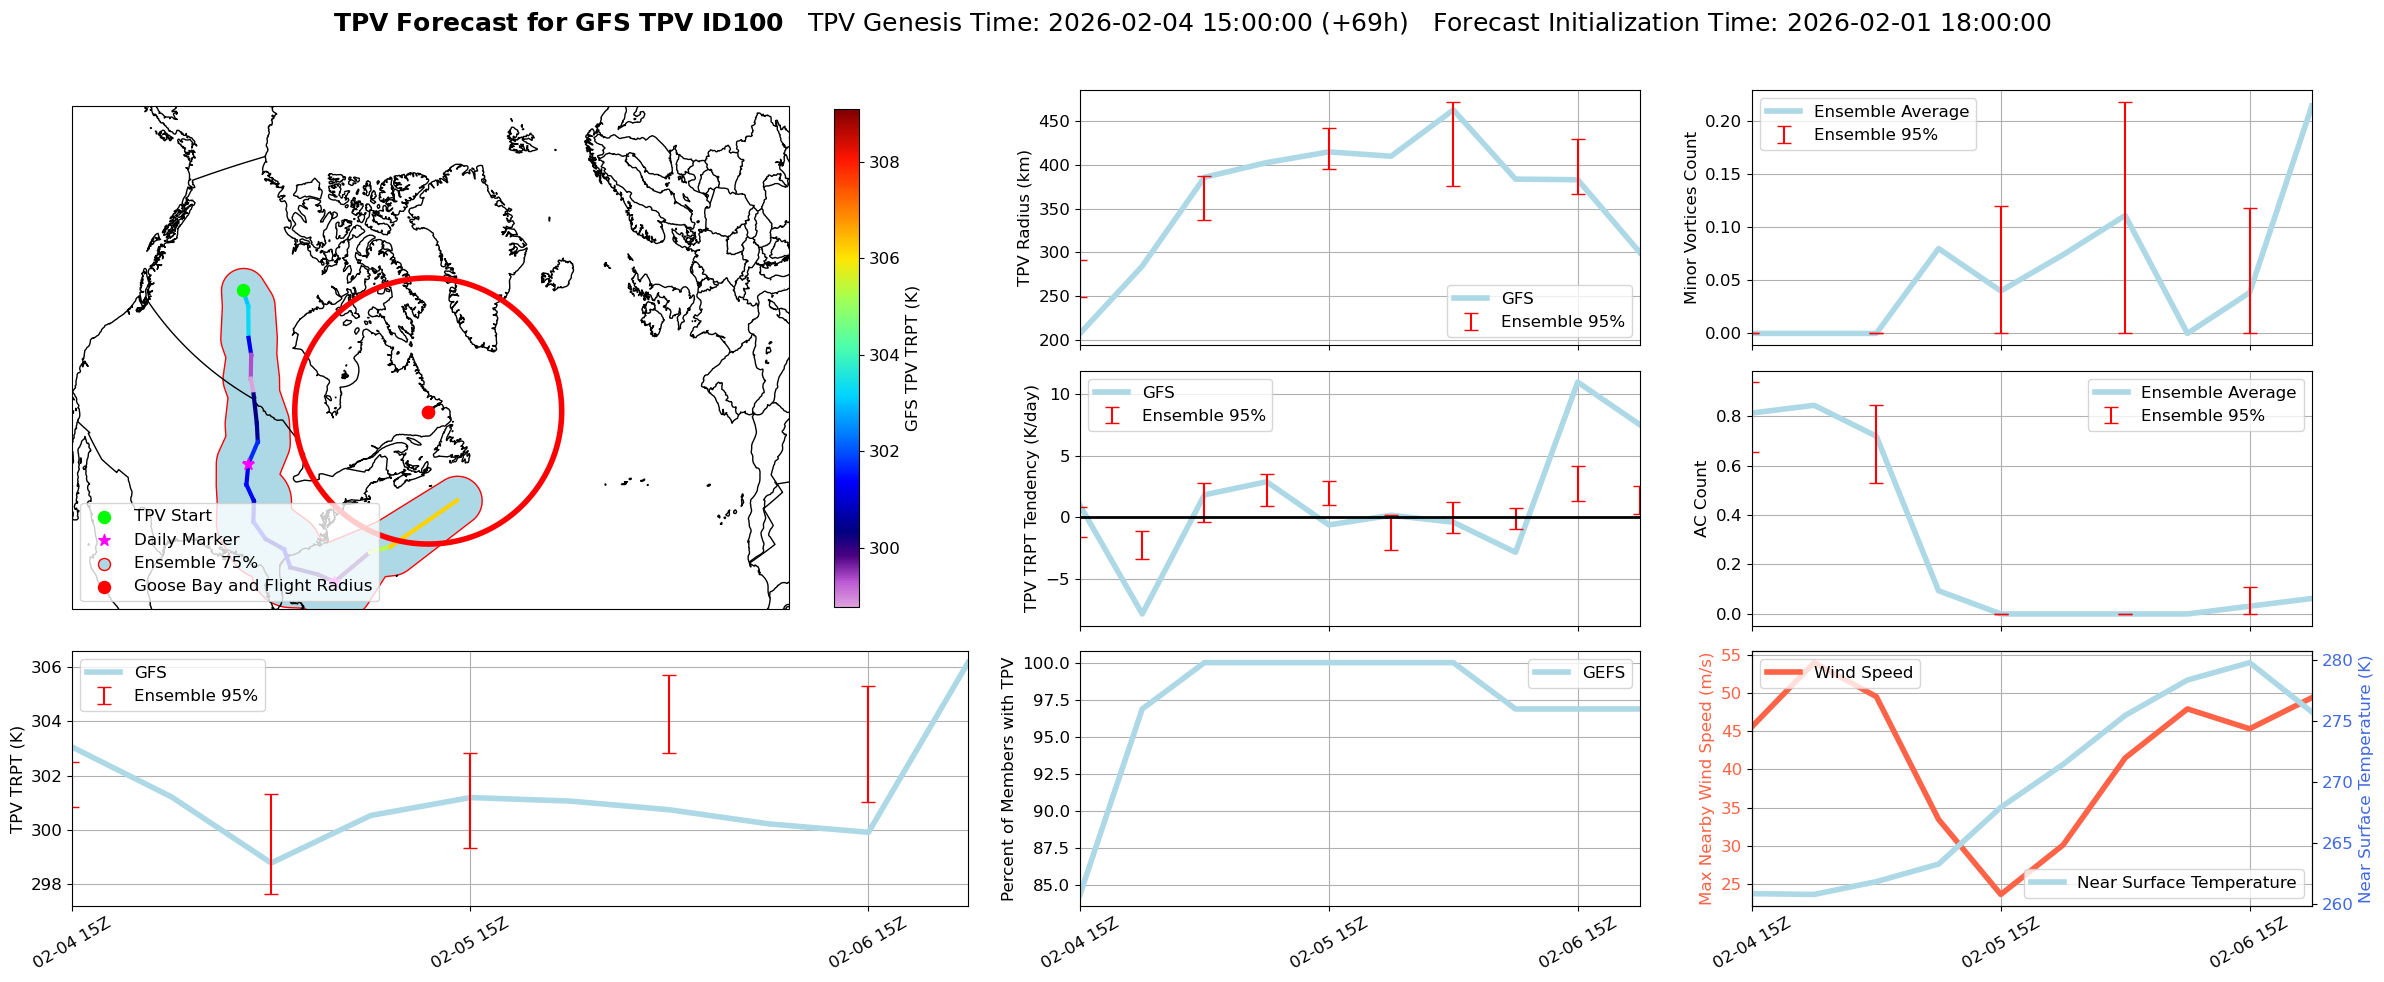Click the magenta daily marker star on track
Image resolution: width=2384 pixels, height=982 pixels.
(x=248, y=464)
